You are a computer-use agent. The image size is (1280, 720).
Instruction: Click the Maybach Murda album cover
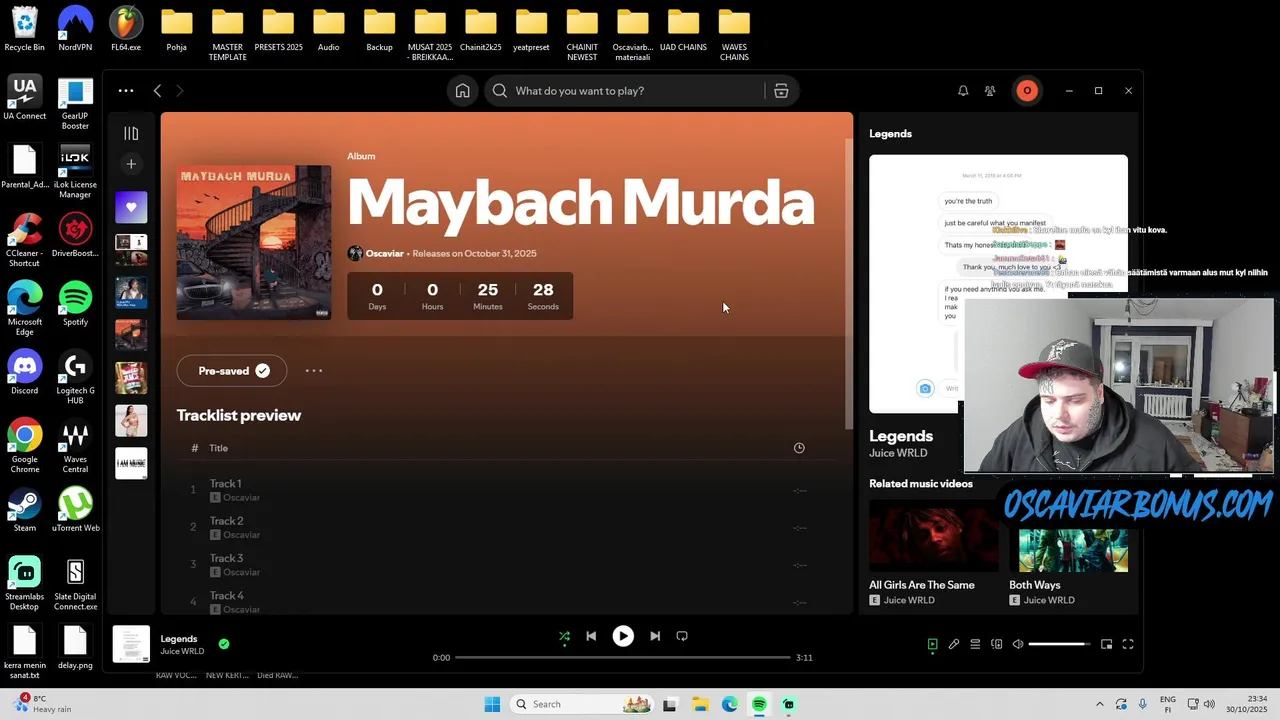pos(254,243)
